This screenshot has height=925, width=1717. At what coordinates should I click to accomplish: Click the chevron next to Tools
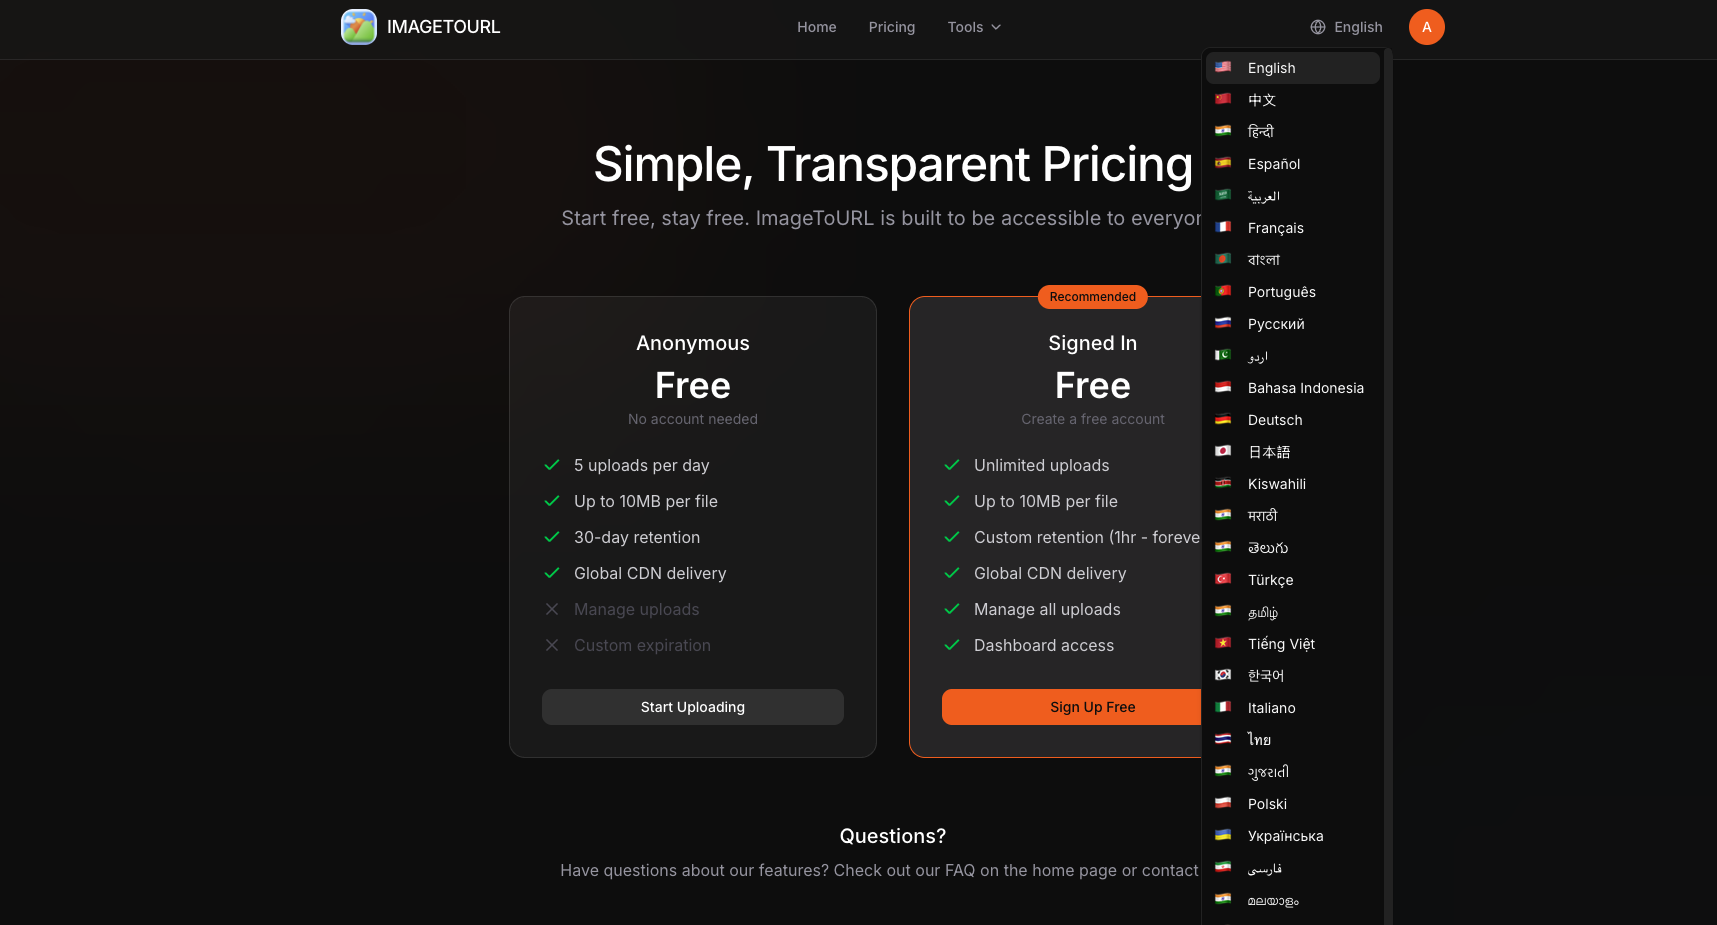tap(996, 27)
